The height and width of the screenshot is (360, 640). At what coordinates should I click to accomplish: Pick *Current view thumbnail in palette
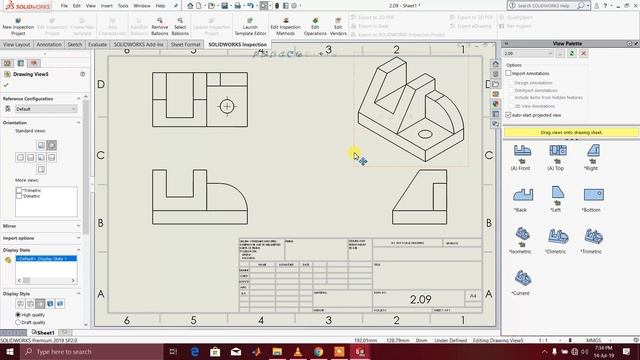(522, 278)
